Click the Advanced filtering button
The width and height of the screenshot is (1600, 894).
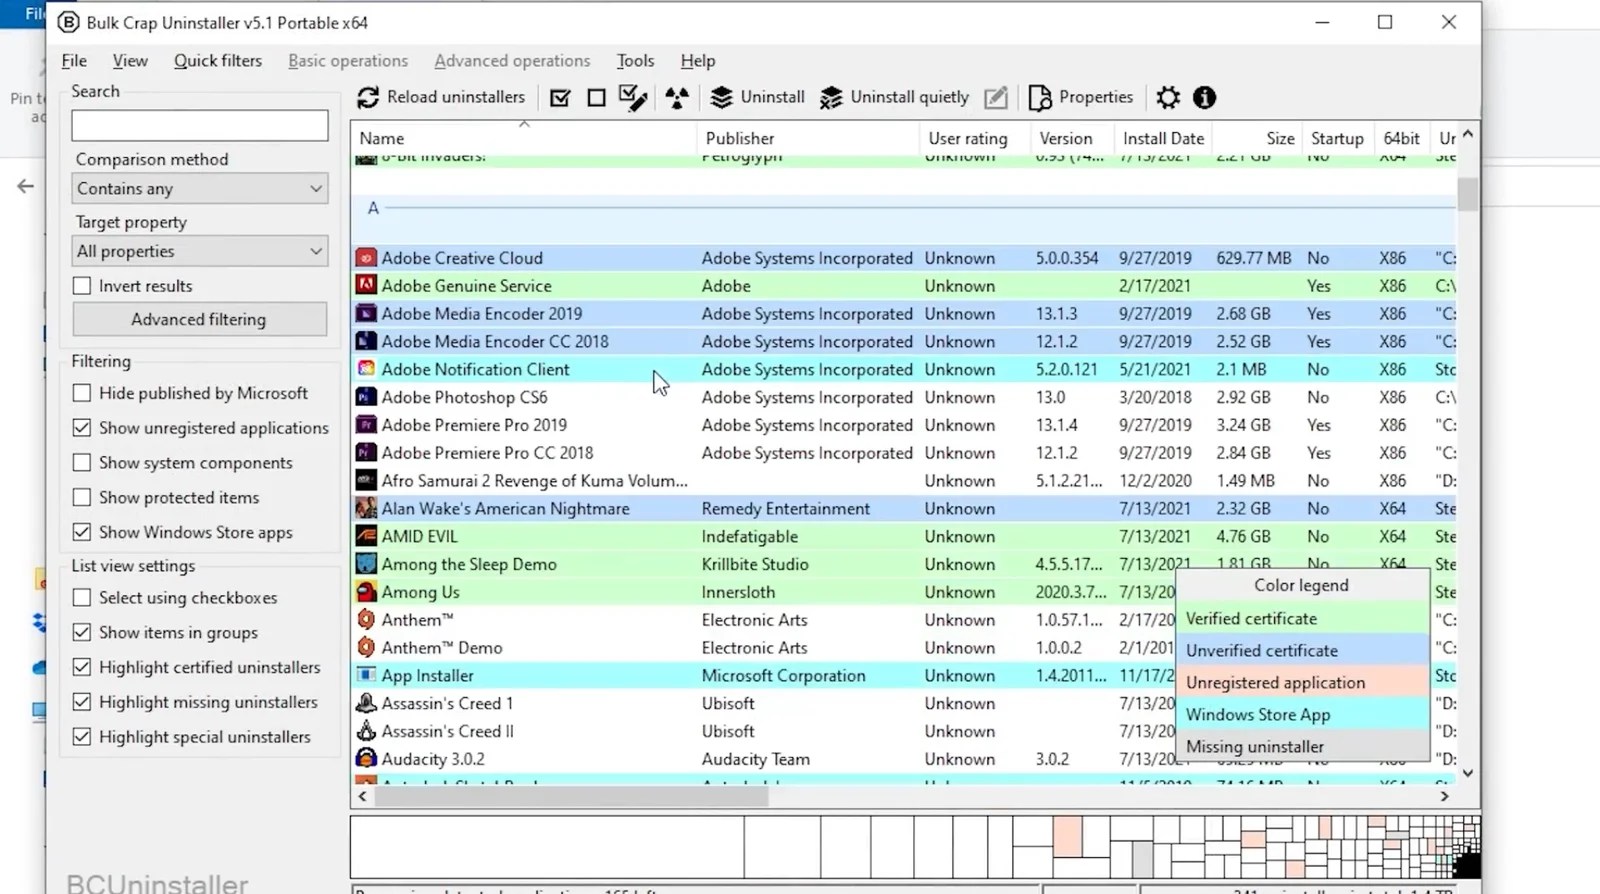pyautogui.click(x=200, y=319)
